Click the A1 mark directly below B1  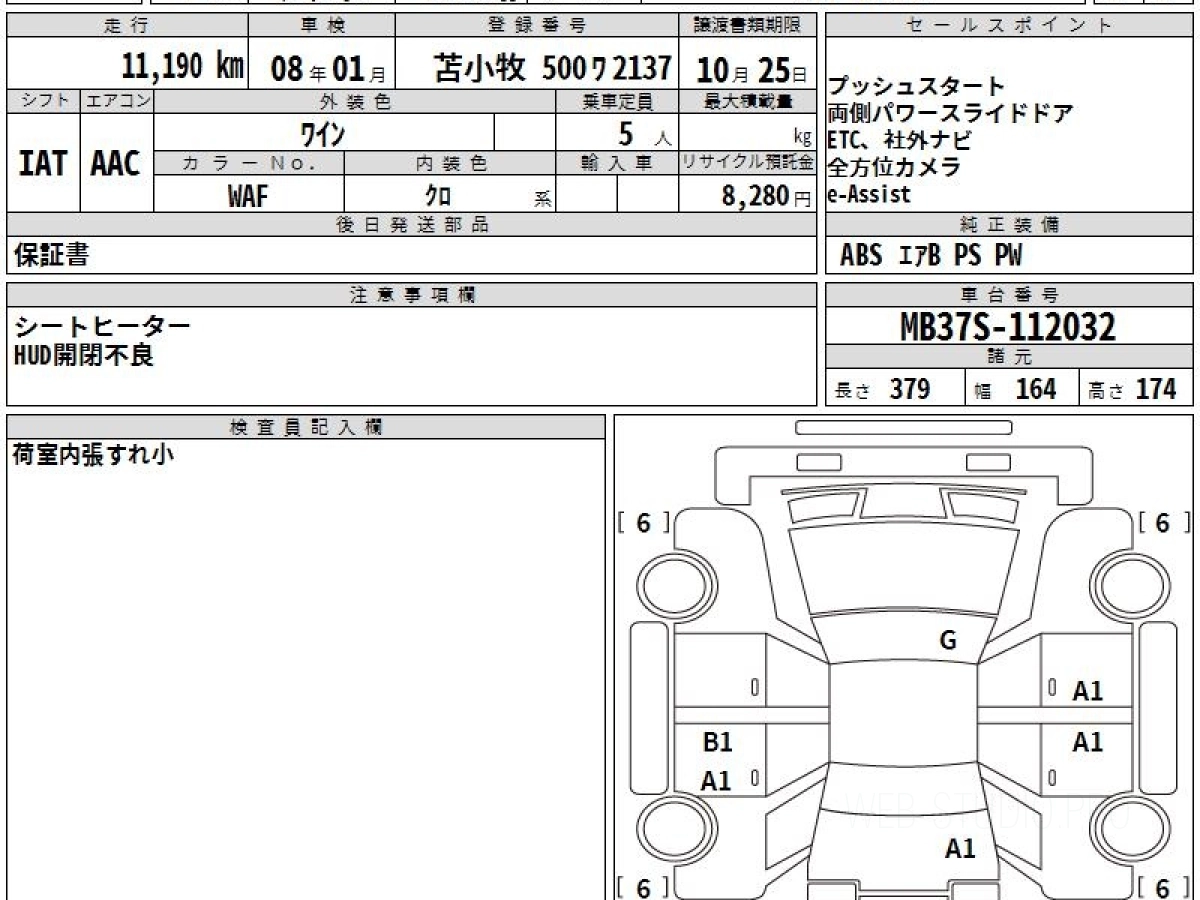(715, 781)
